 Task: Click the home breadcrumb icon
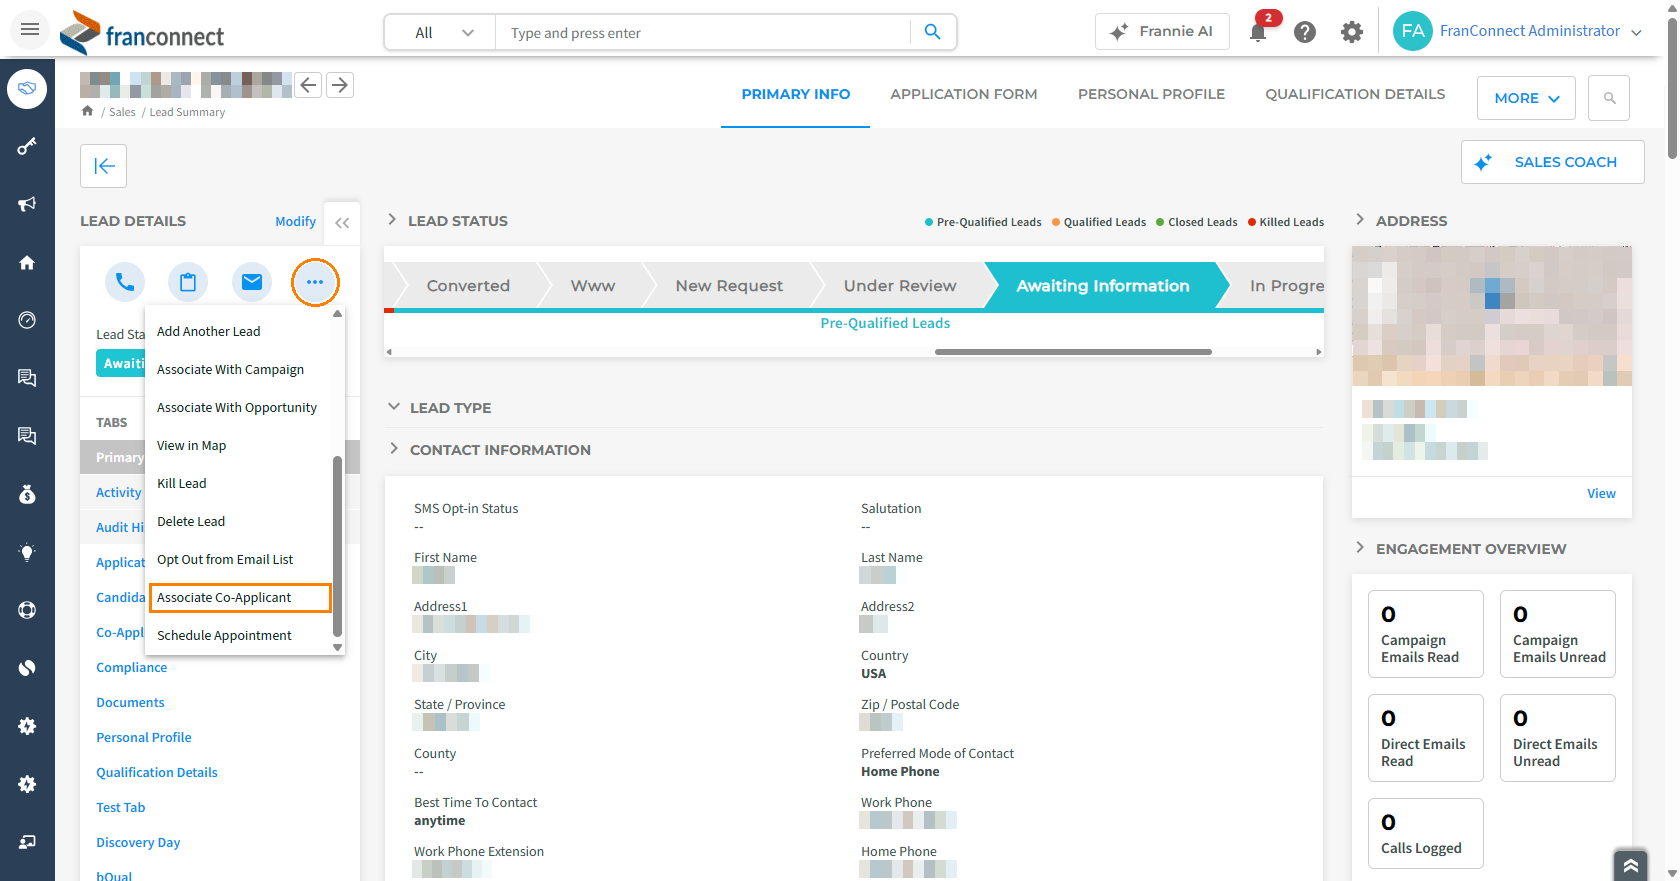click(88, 111)
